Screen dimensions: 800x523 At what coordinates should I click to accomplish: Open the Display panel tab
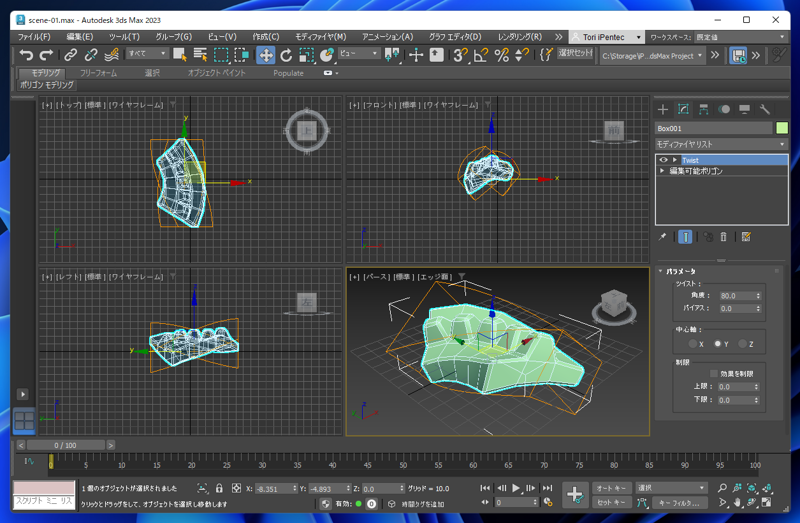click(x=744, y=109)
